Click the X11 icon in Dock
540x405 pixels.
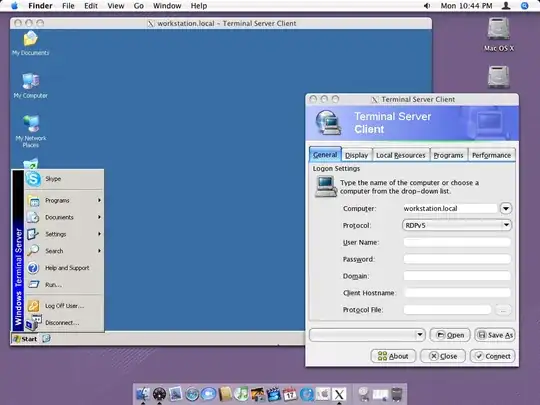(x=339, y=394)
